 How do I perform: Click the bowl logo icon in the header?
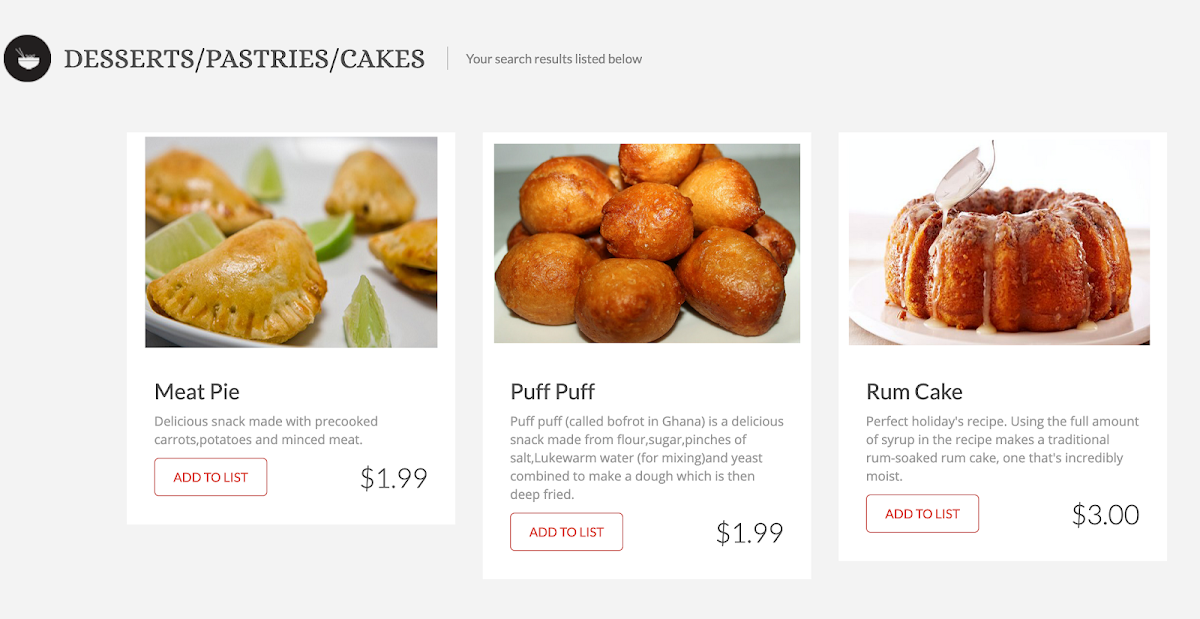[x=28, y=58]
